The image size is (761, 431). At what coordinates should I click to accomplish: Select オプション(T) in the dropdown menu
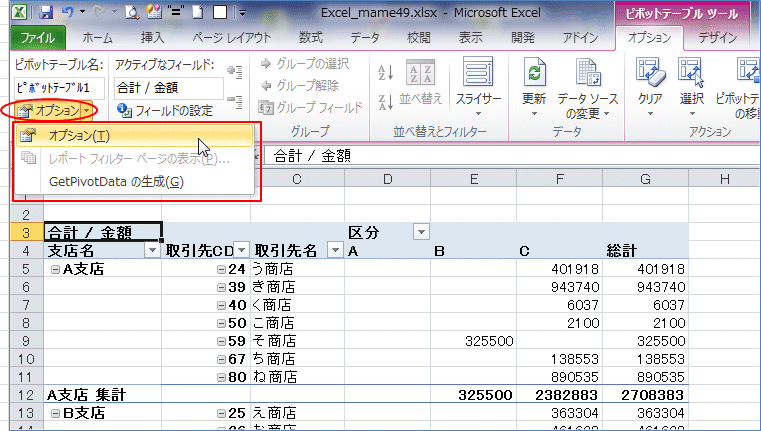(80, 136)
